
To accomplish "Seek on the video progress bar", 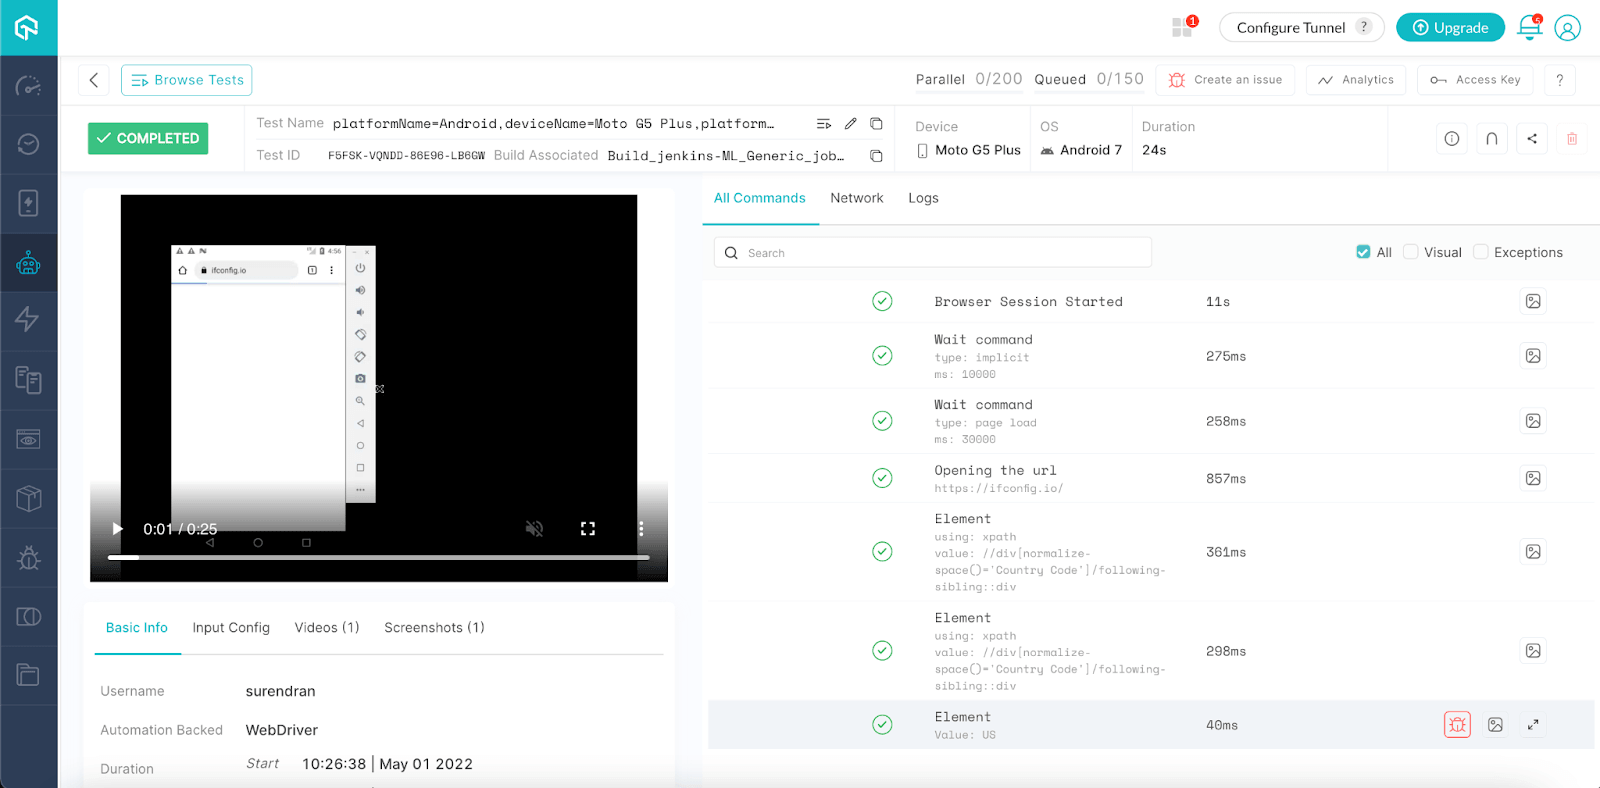I will (x=379, y=557).
